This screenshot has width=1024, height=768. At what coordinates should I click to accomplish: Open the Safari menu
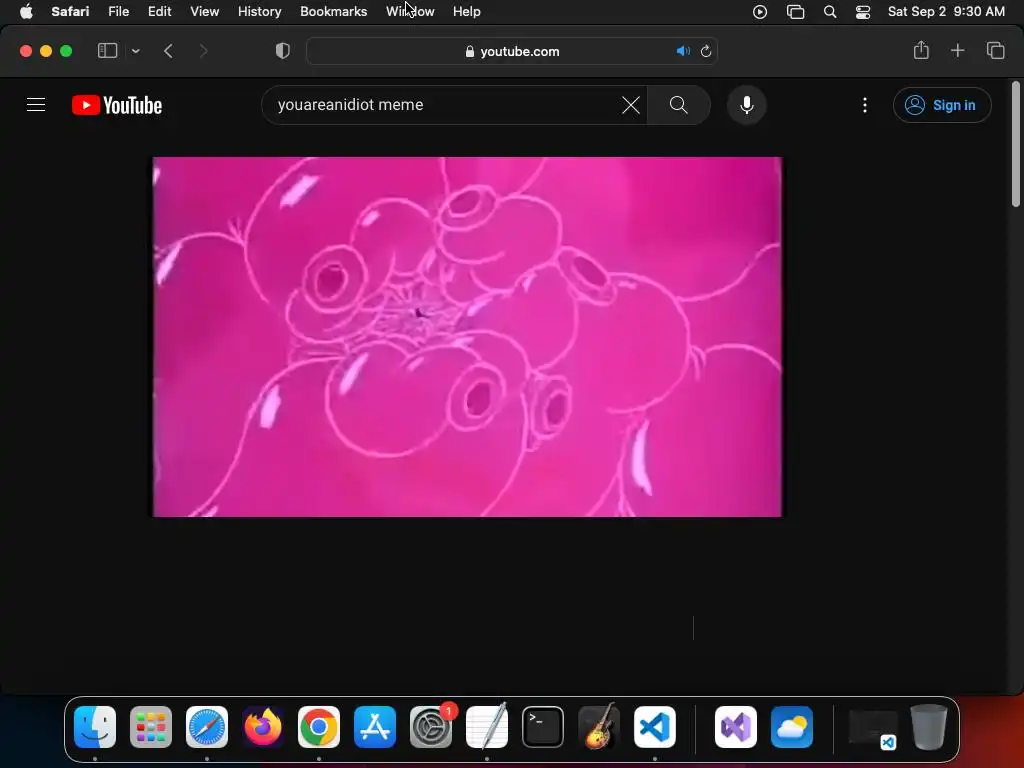click(x=70, y=11)
